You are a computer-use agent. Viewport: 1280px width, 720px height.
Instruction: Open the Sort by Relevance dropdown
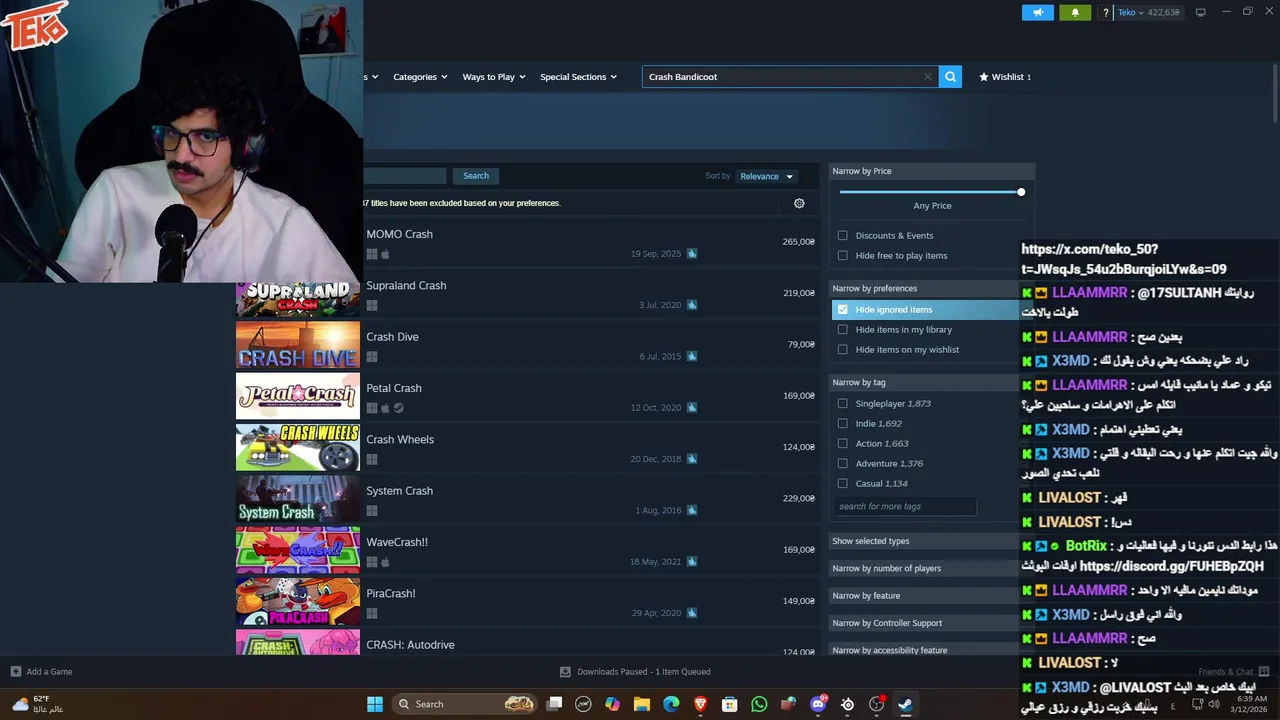click(x=766, y=176)
